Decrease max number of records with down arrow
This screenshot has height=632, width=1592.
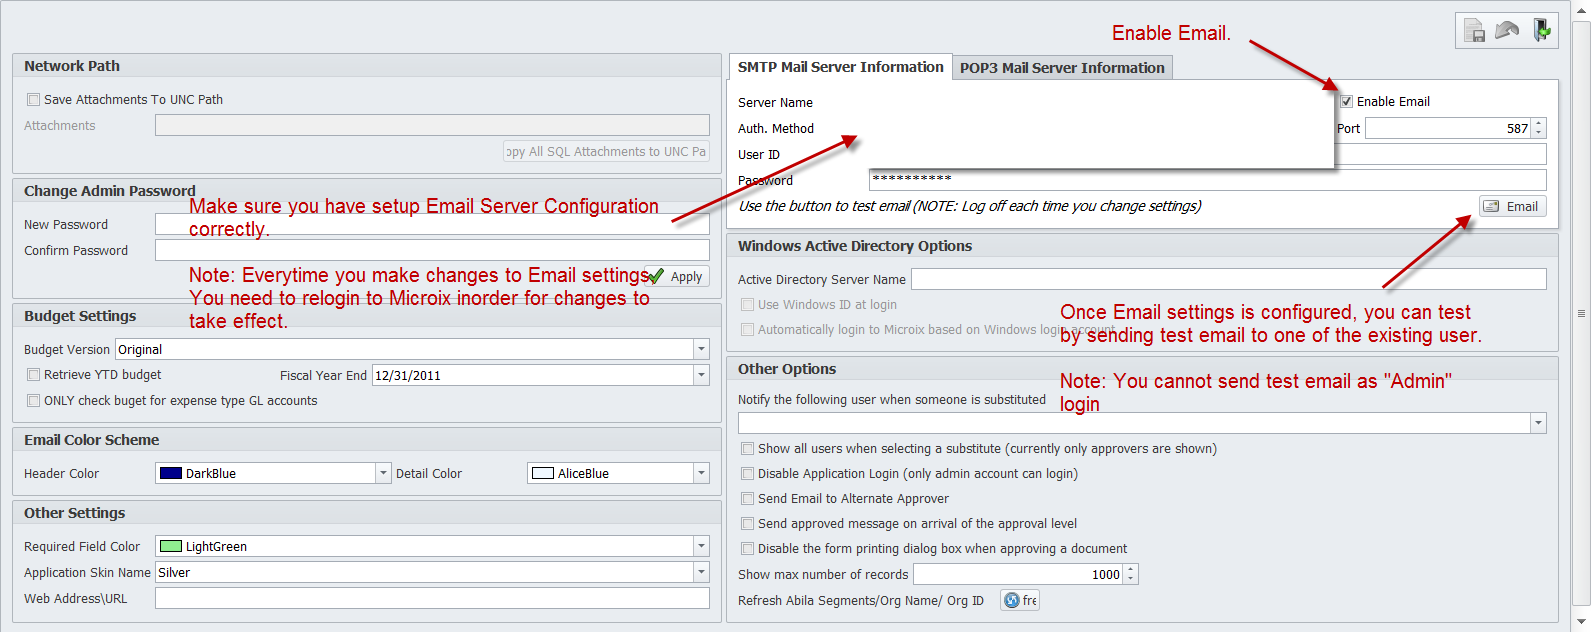pyautogui.click(x=1131, y=579)
